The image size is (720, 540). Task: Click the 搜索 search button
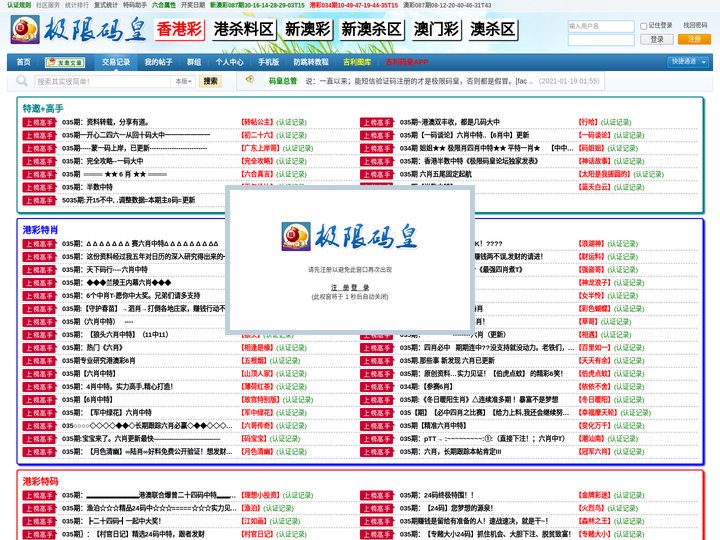click(x=210, y=81)
